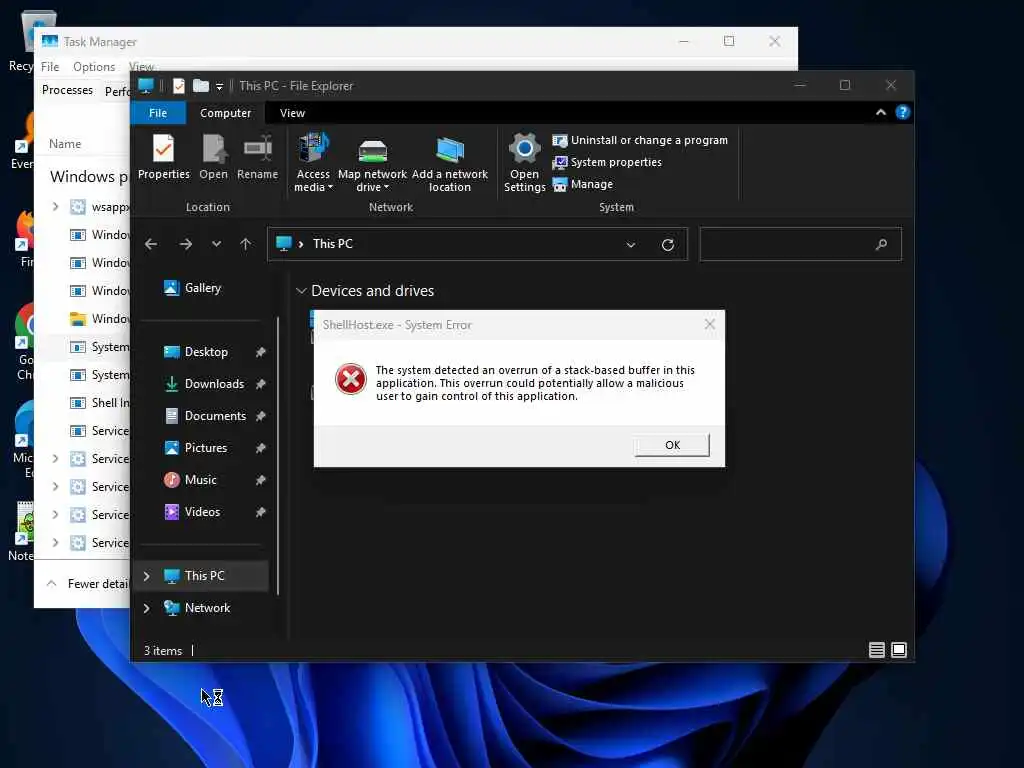This screenshot has height=768, width=1024.
Task: Click the blue Help question mark icon
Action: coord(903,112)
